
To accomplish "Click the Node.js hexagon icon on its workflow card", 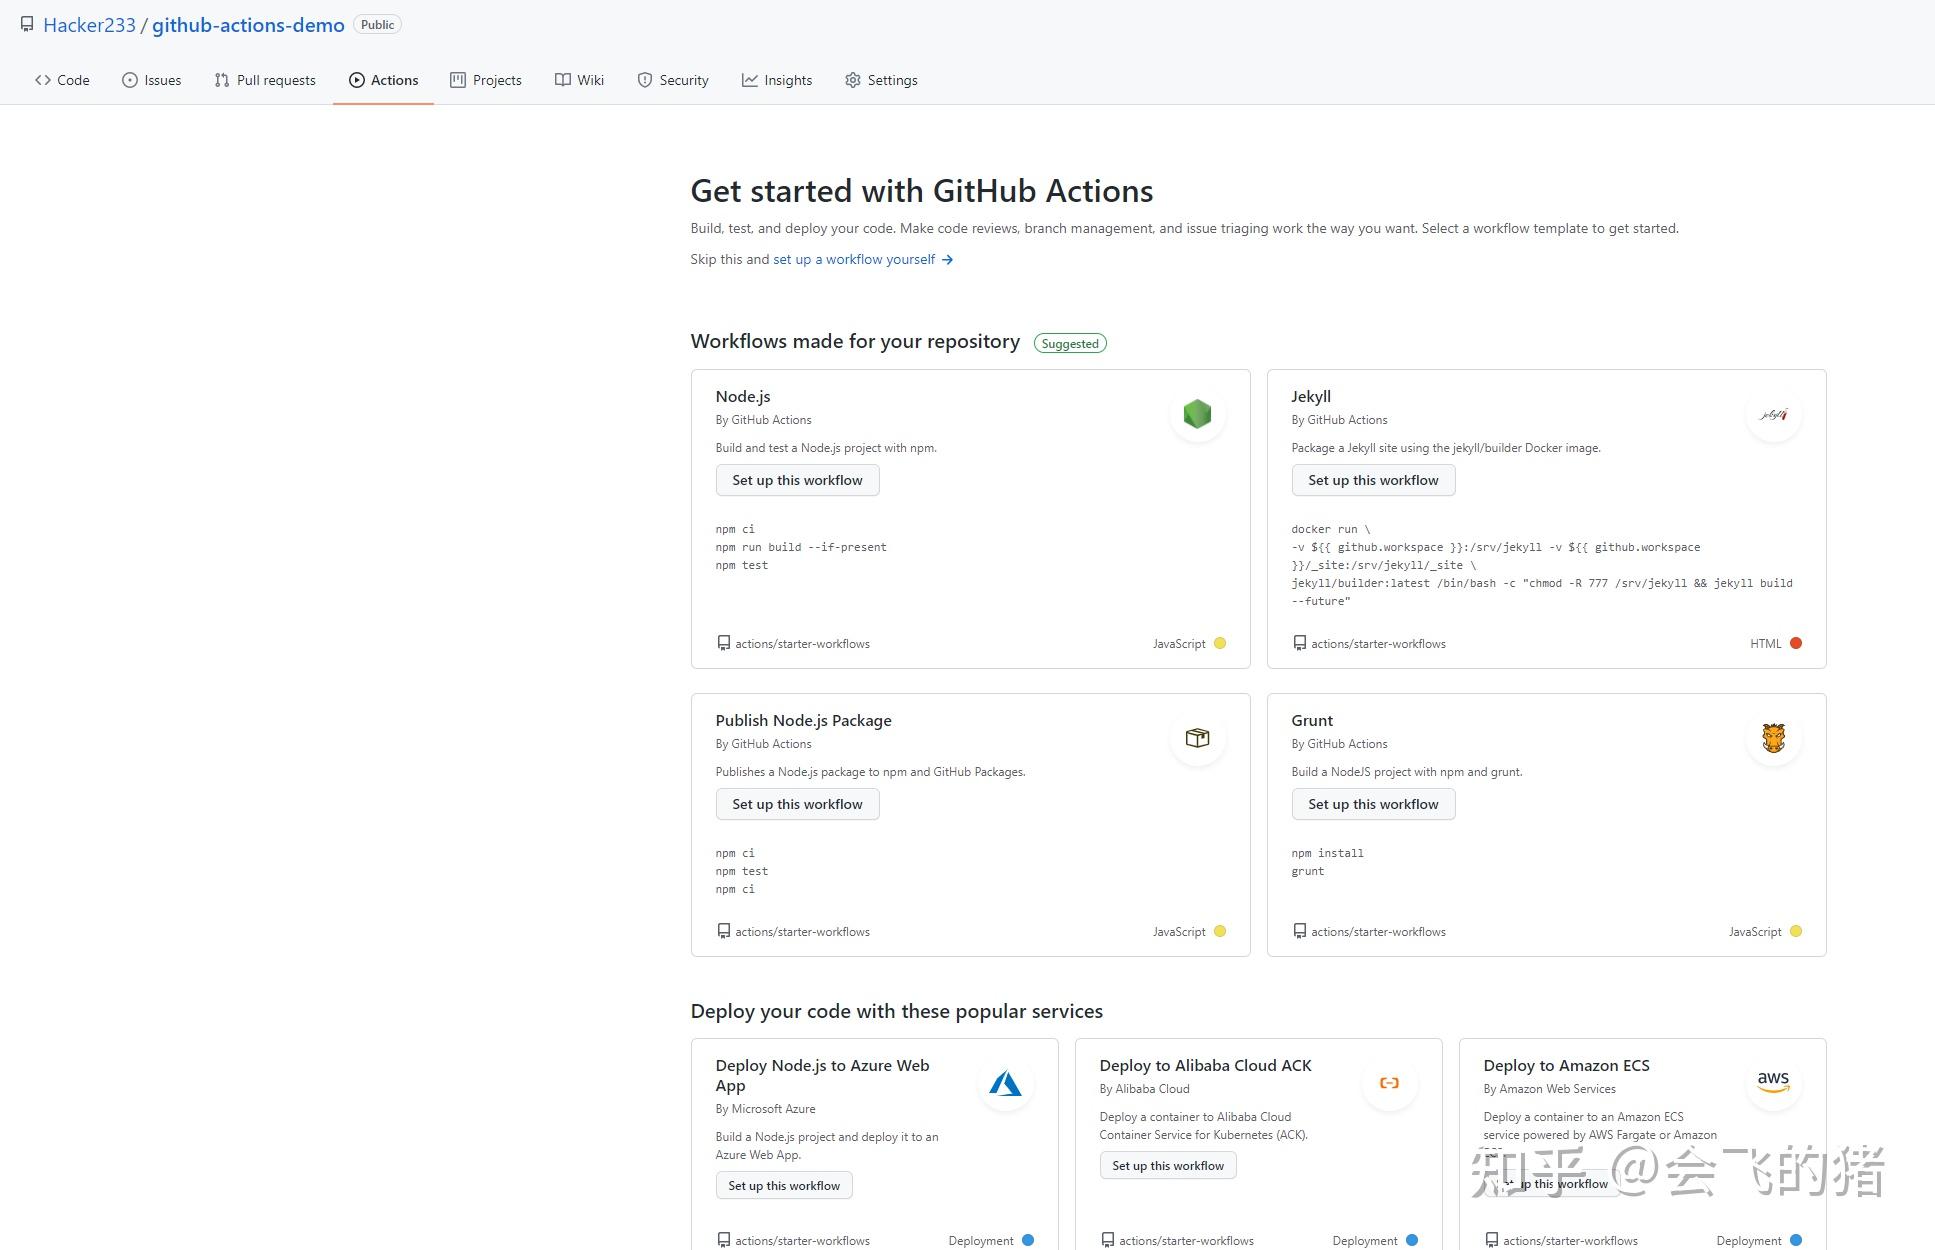I will coord(1197,413).
